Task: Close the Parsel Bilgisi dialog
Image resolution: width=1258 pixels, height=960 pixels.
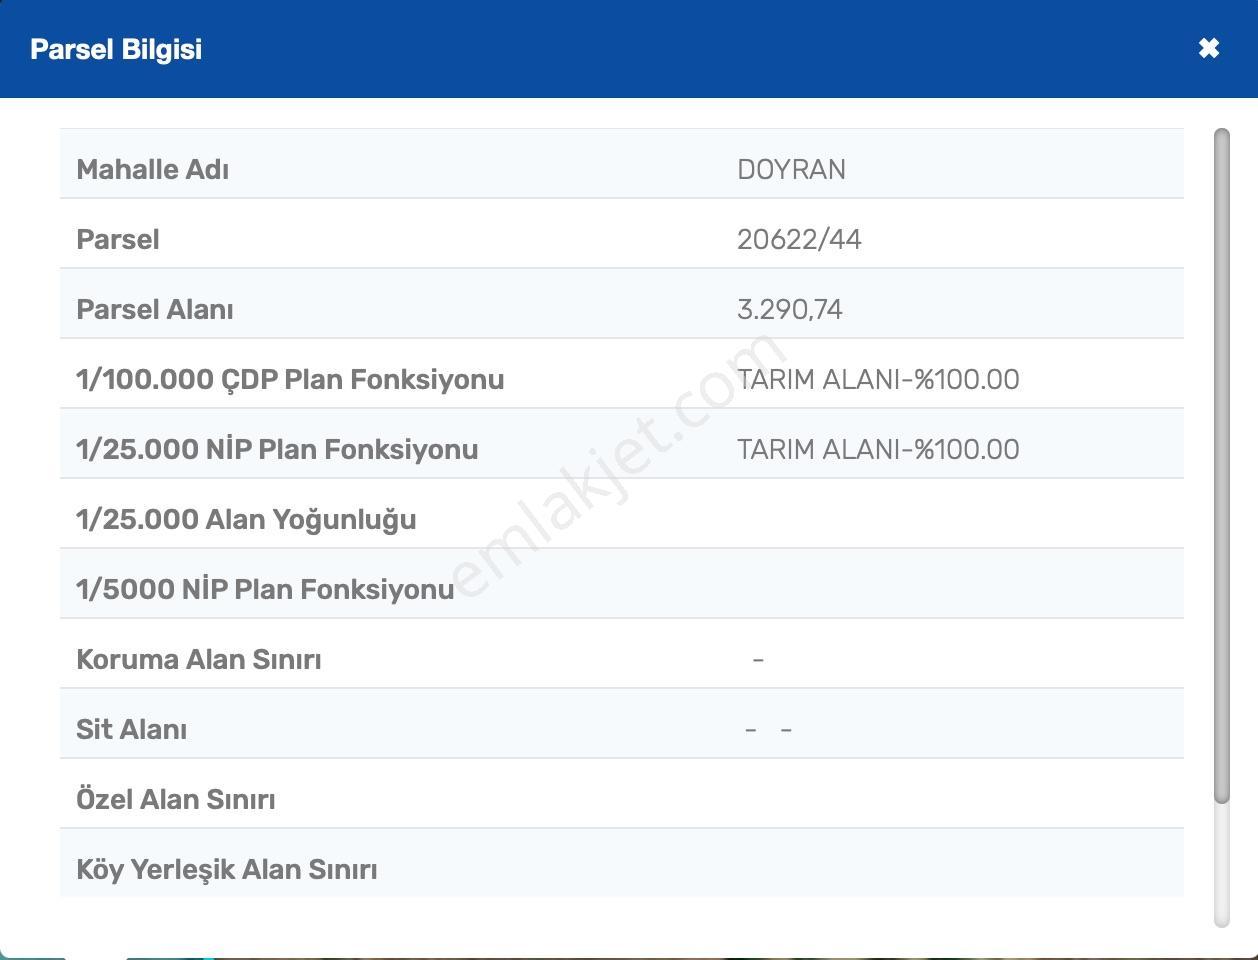Action: click(x=1208, y=48)
